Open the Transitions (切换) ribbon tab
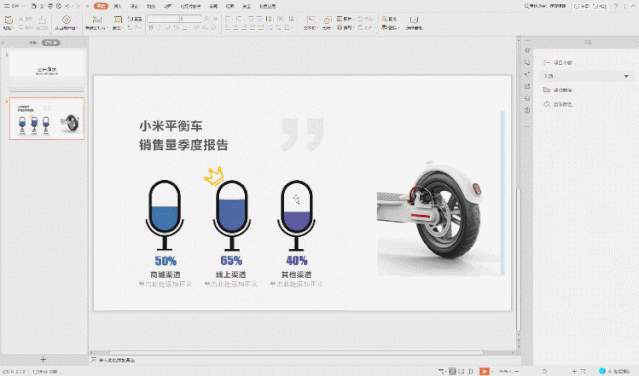Screen dimensions: 639x376 pyautogui.click(x=151, y=6)
